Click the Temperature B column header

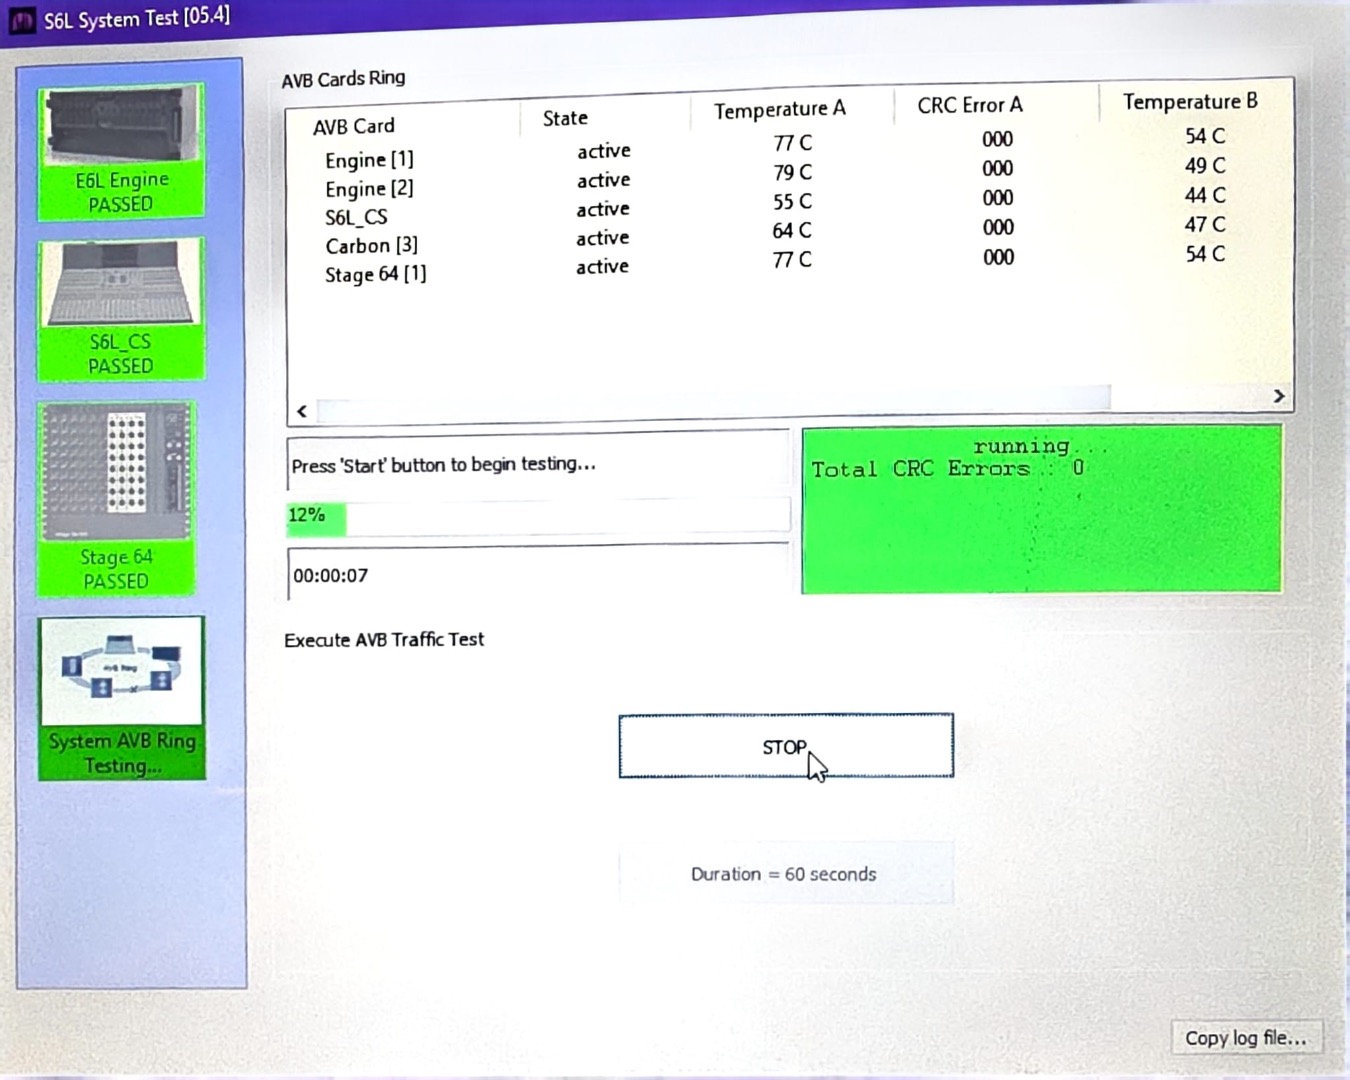tap(1190, 101)
